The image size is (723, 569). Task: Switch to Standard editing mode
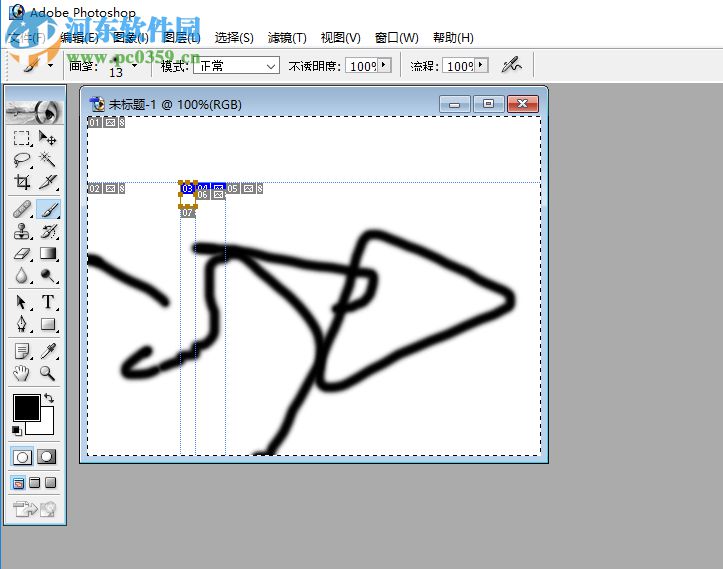[22, 457]
